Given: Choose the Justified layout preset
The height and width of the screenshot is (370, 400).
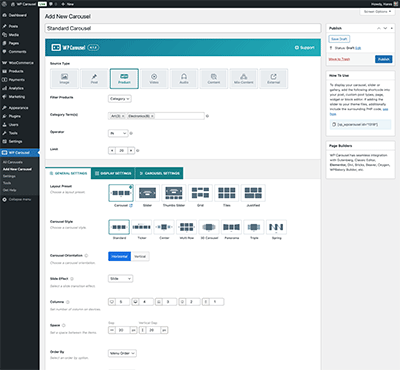Looking at the screenshot, I should (253, 193).
